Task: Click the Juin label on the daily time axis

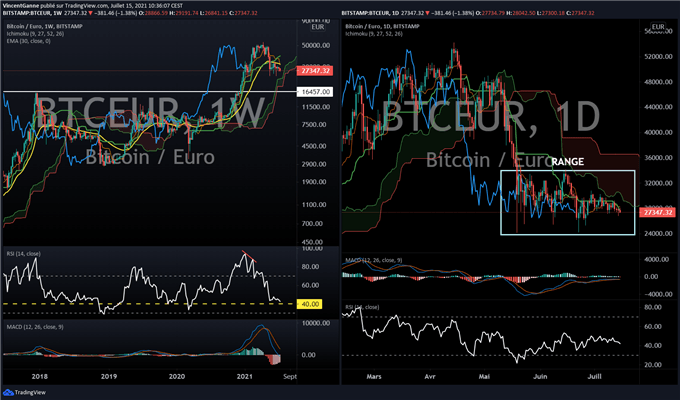Action: click(540, 376)
